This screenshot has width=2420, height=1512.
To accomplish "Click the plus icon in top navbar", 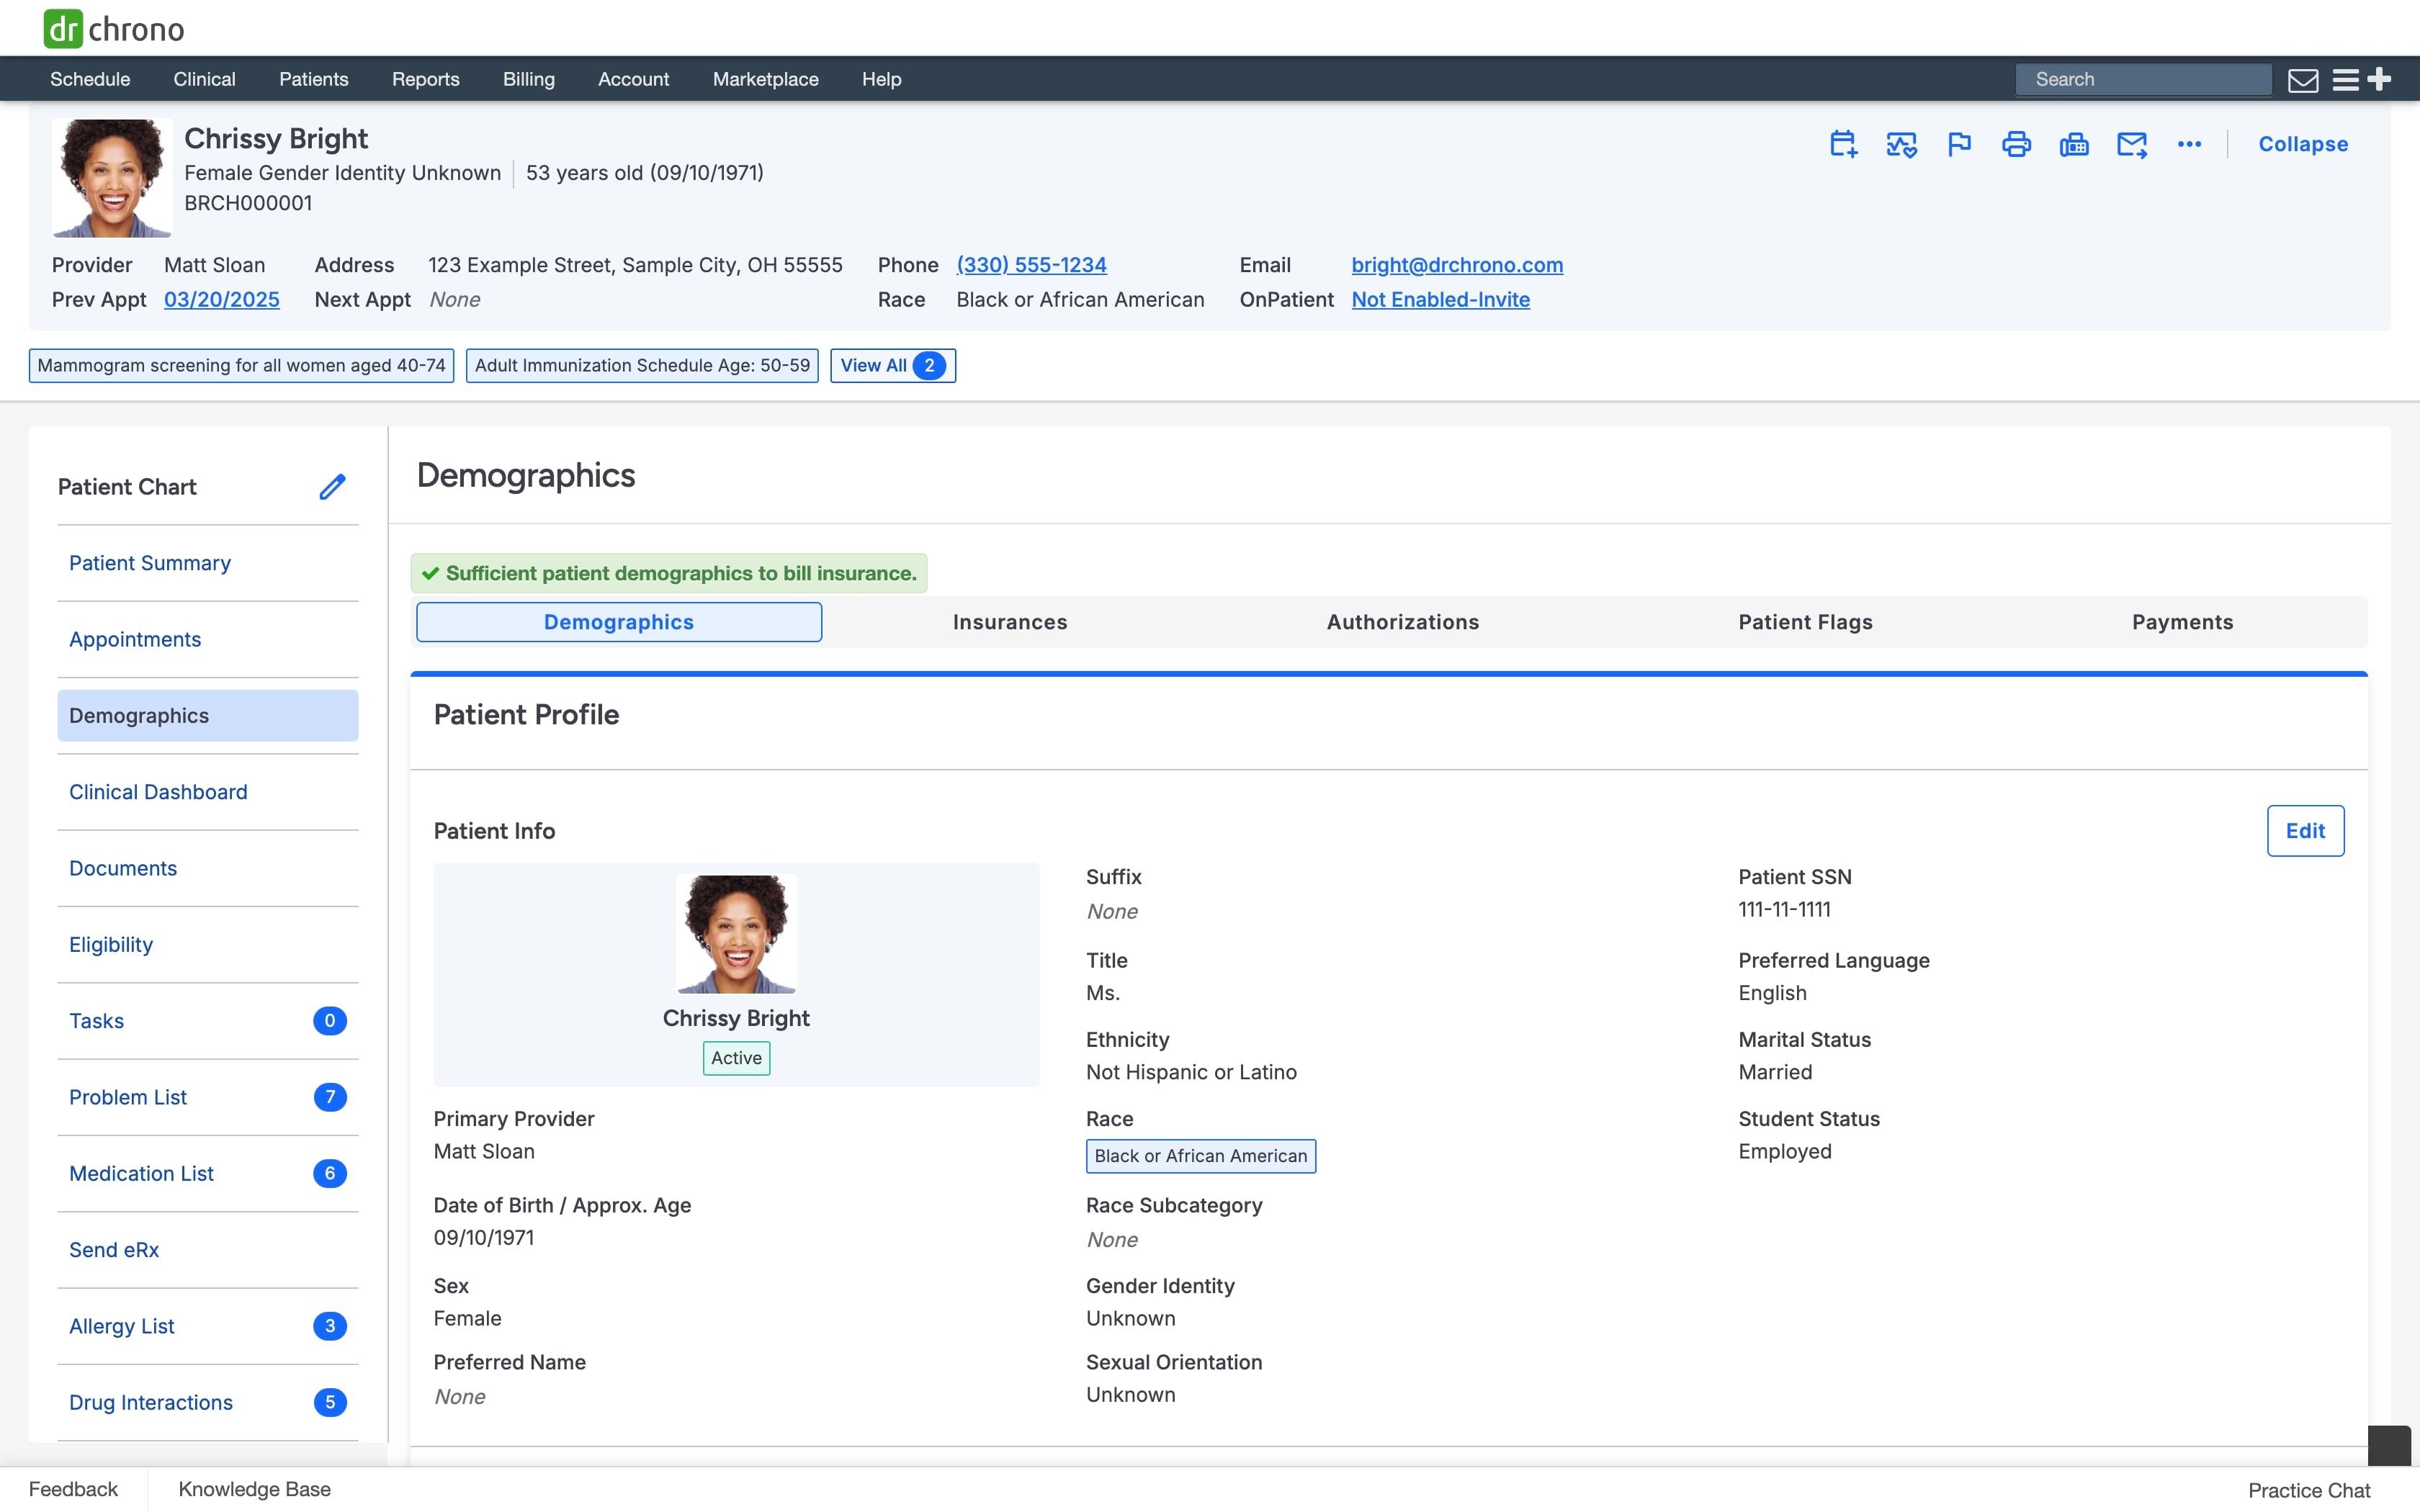I will (x=2380, y=79).
